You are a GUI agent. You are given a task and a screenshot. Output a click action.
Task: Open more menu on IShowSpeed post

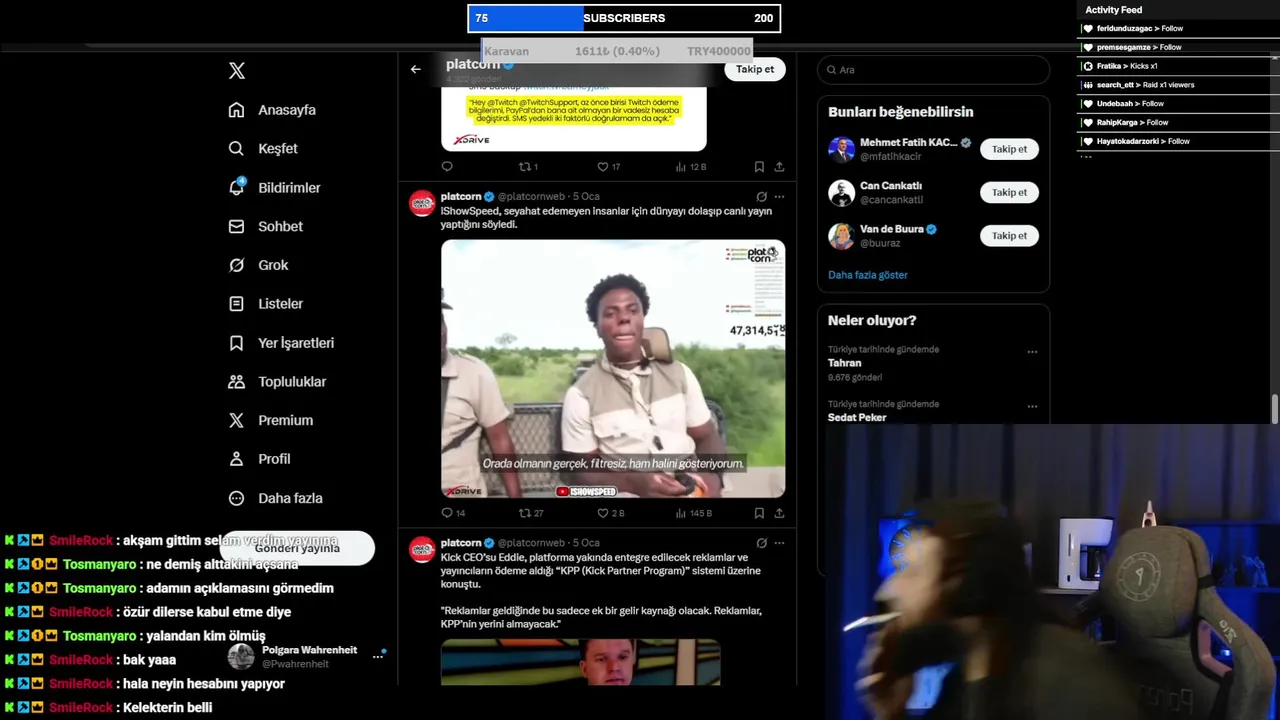[779, 197]
